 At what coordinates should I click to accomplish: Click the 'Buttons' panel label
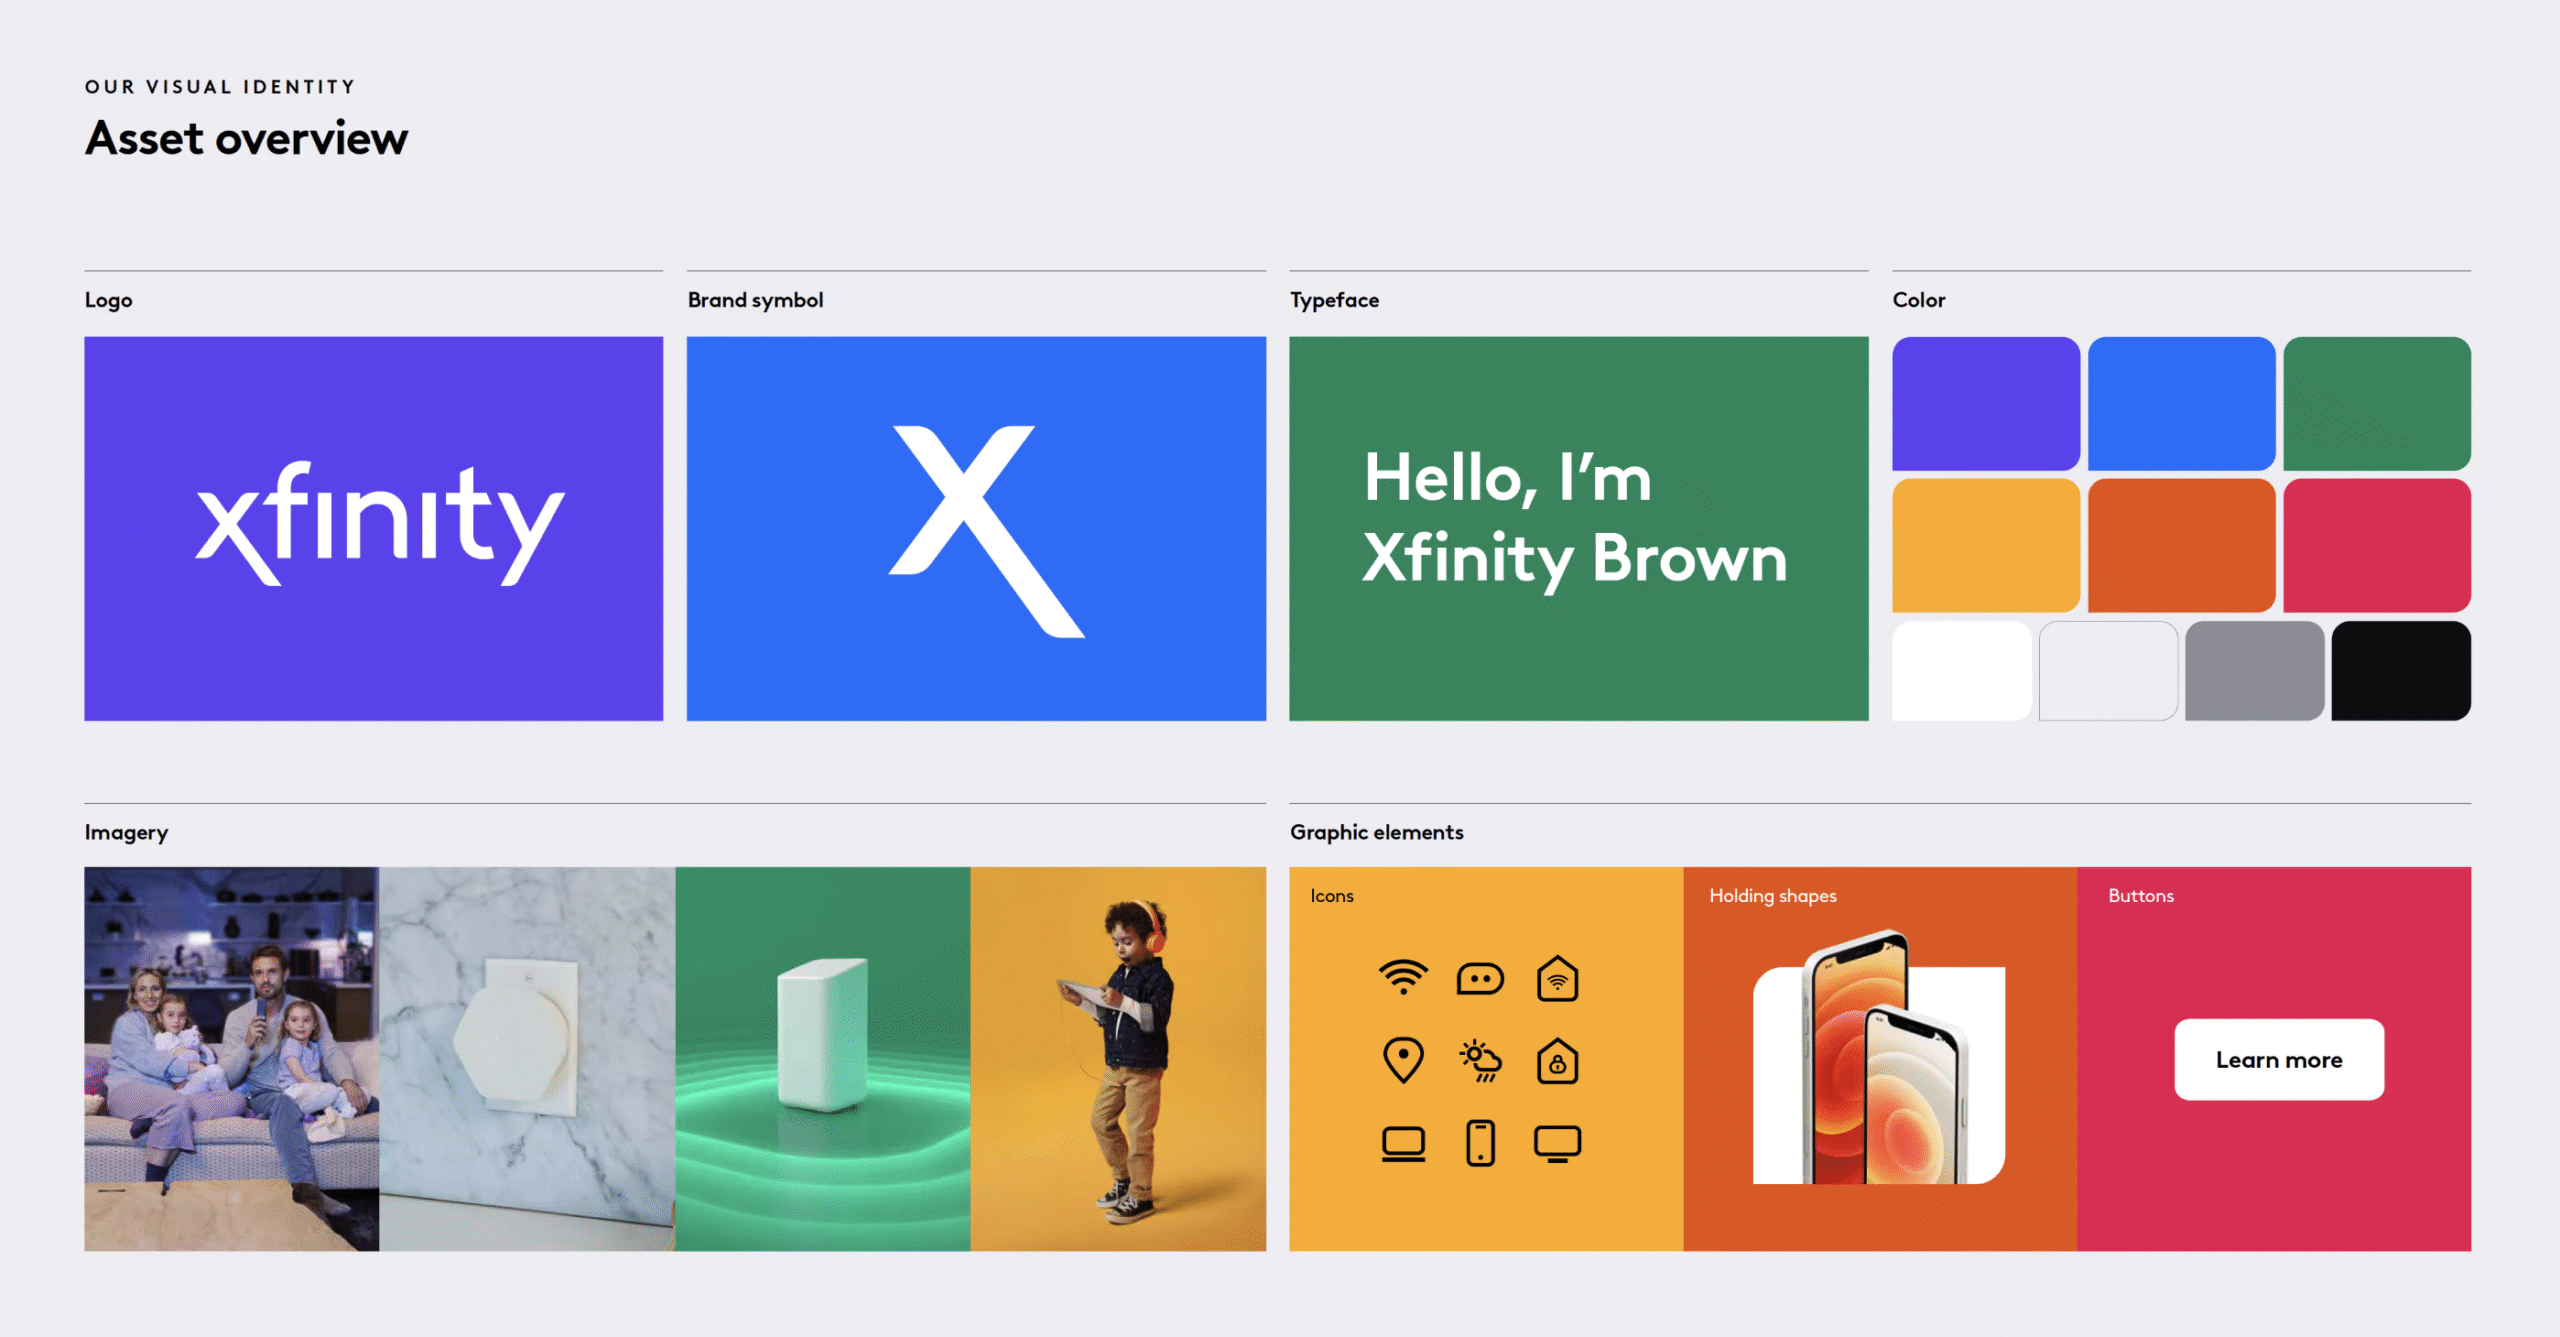tap(2140, 896)
